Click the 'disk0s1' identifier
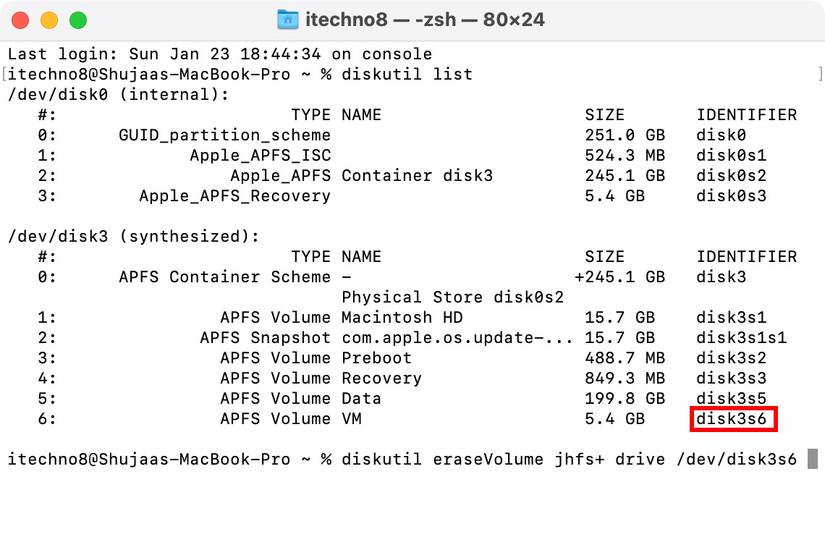The width and height of the screenshot is (825, 537). pos(731,156)
